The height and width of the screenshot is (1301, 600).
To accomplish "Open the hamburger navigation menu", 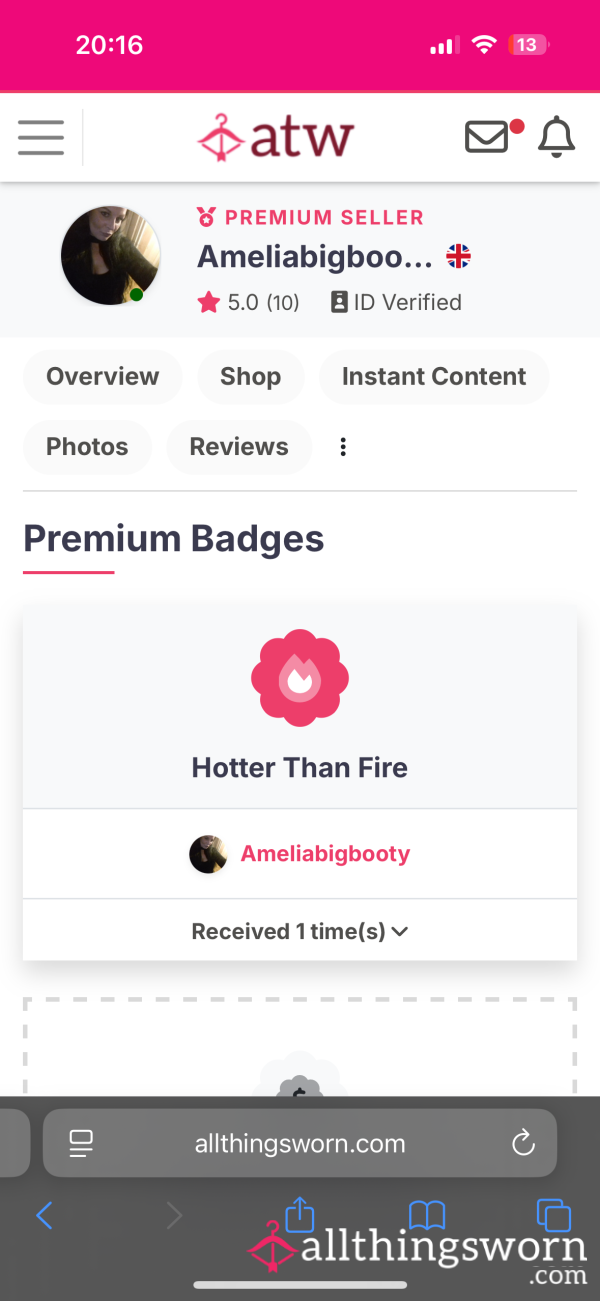I will [x=41, y=137].
